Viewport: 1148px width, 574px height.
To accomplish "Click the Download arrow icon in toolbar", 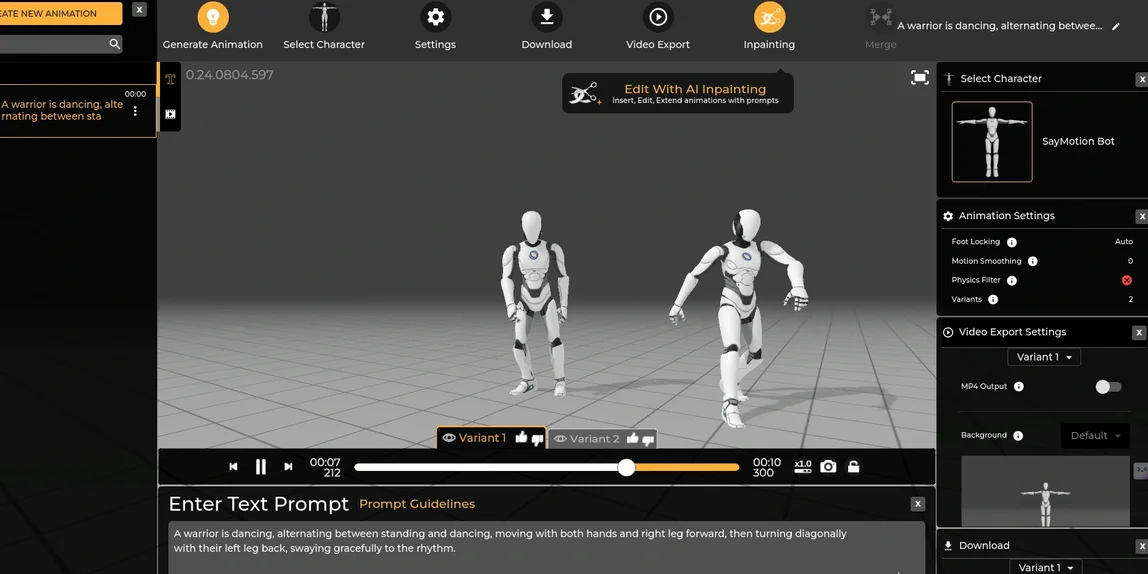I will [547, 17].
